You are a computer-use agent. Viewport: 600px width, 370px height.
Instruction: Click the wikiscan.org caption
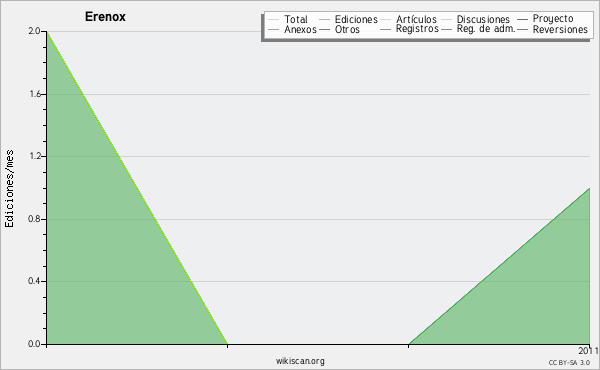click(300, 361)
